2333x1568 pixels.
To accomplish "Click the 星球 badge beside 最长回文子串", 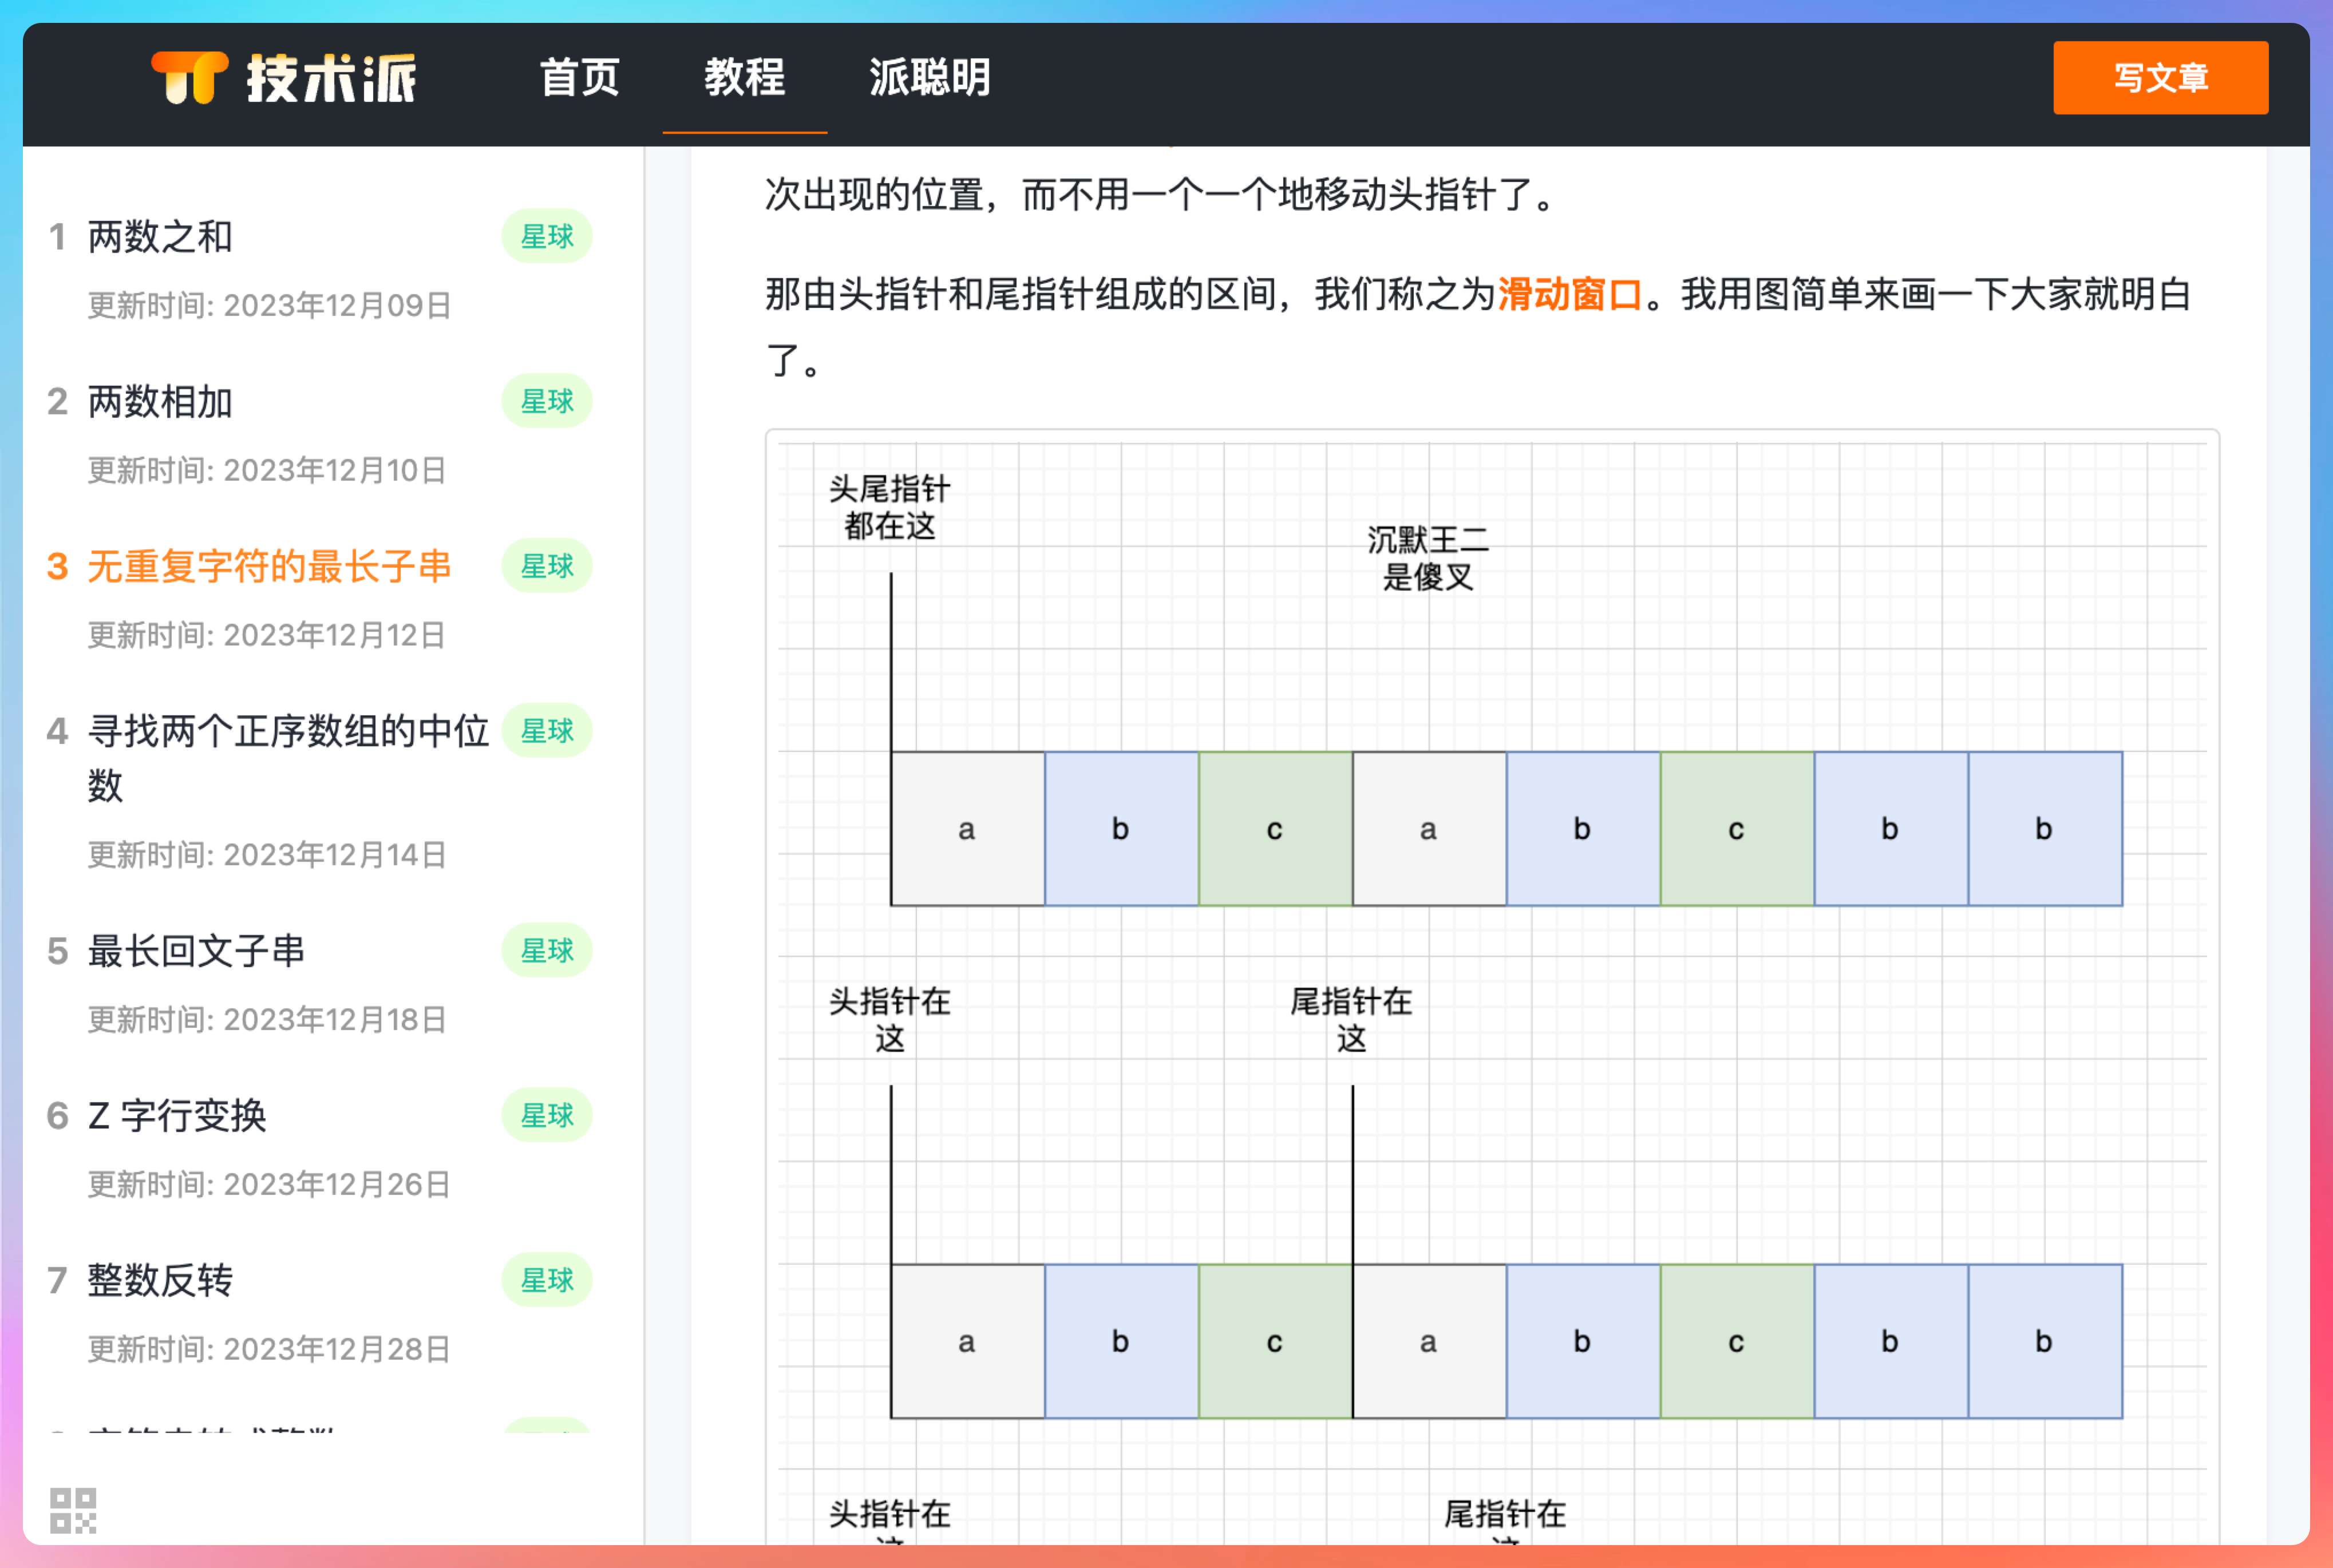I will [546, 951].
